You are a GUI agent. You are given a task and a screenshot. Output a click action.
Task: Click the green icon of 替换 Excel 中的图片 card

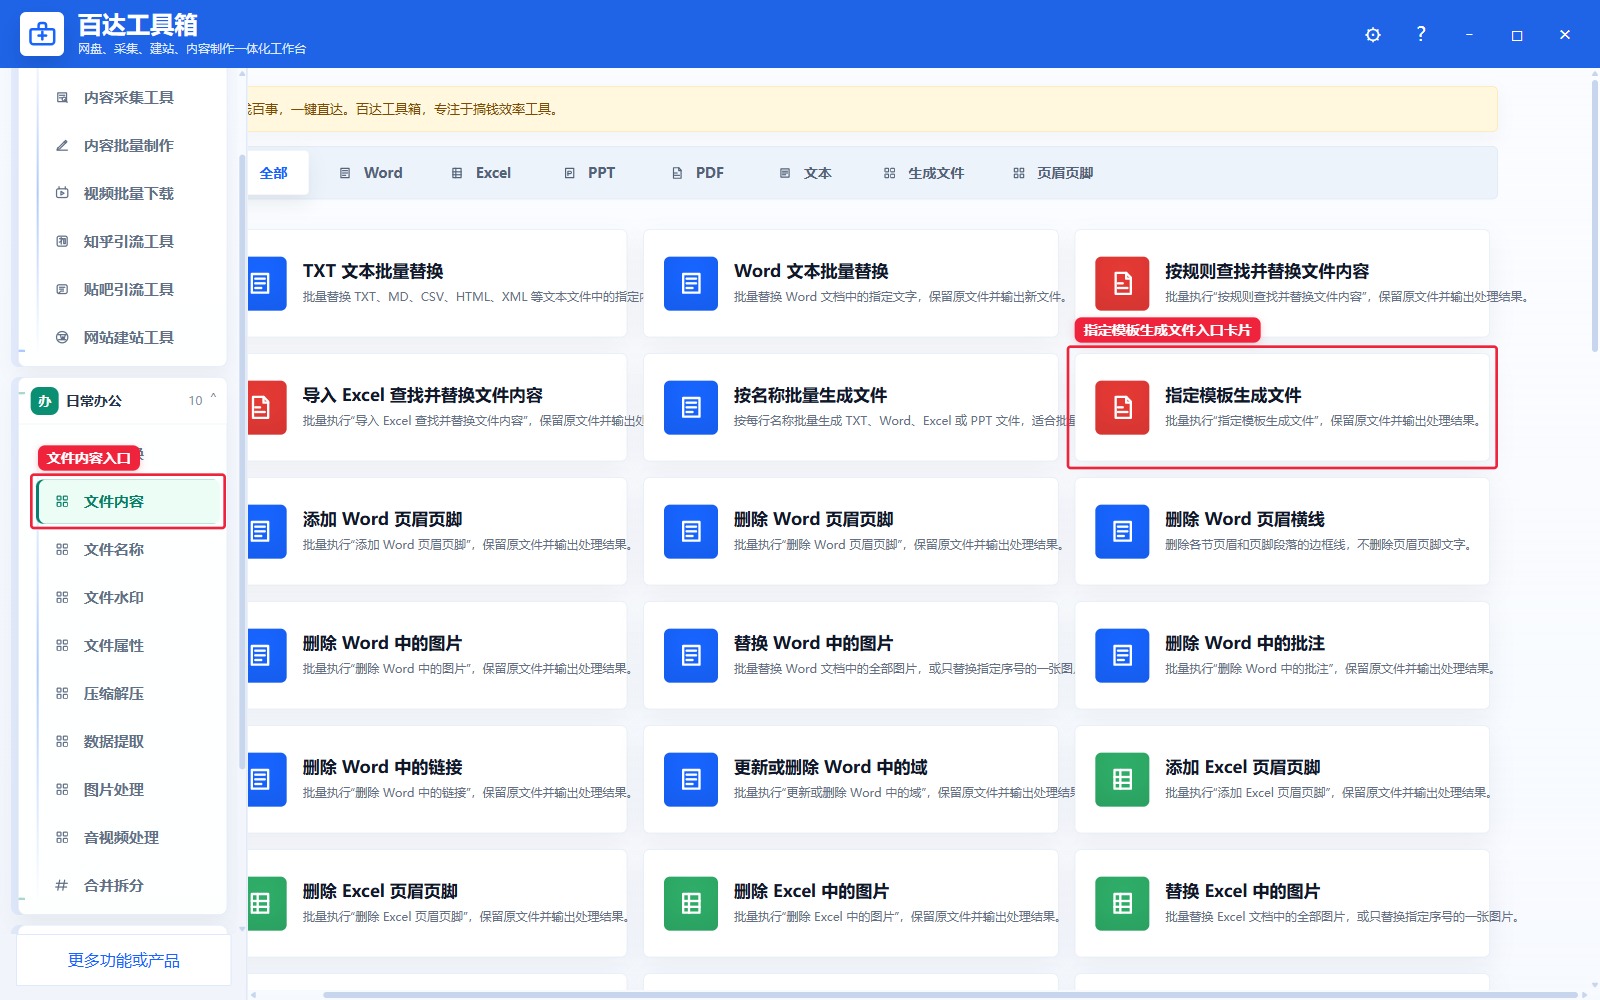click(x=1122, y=904)
